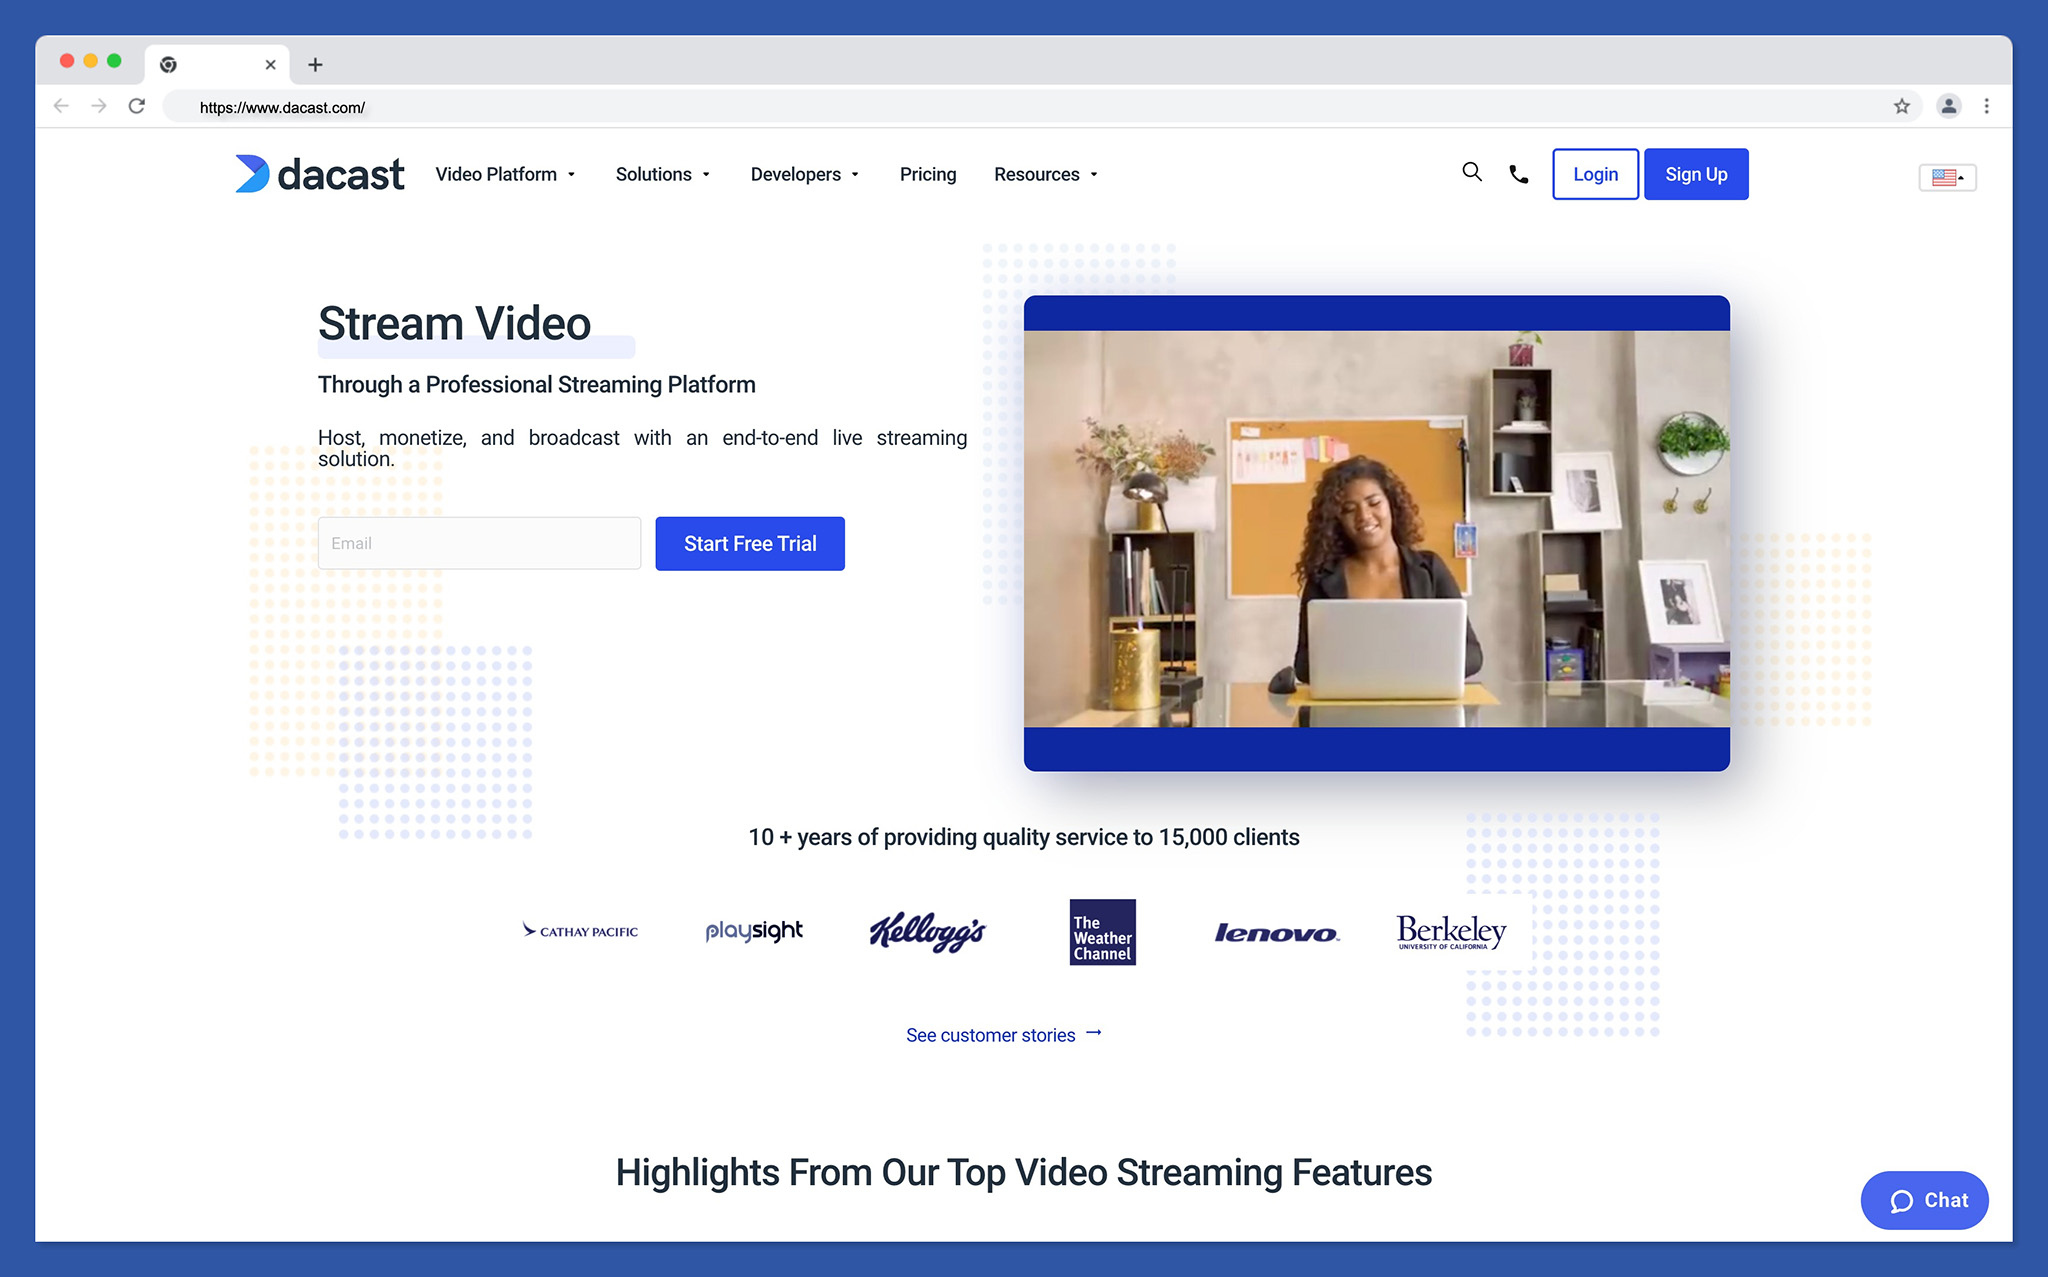Click the Sign Up button
The width and height of the screenshot is (2048, 1277).
1695,173
